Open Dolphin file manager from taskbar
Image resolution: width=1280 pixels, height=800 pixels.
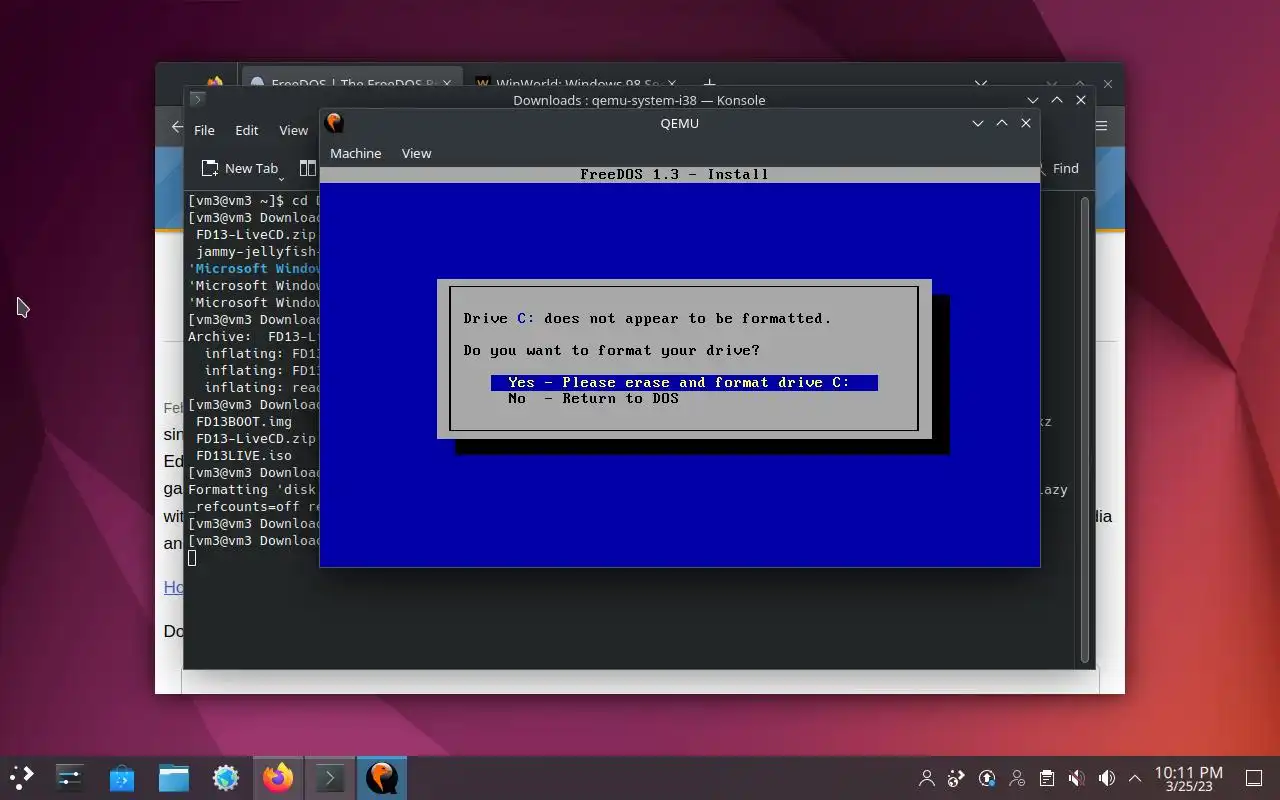click(174, 777)
